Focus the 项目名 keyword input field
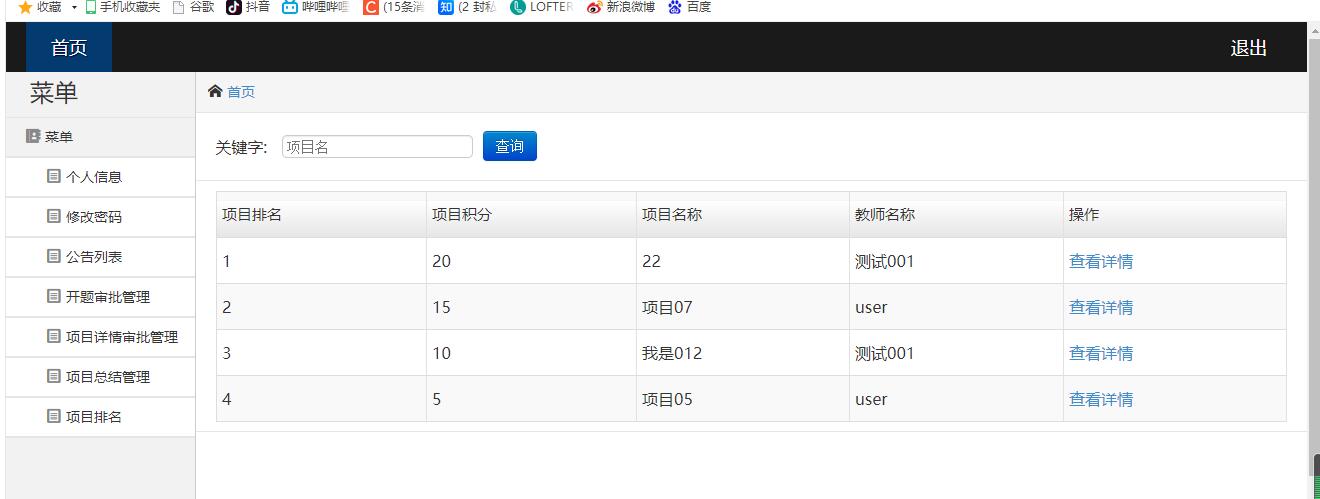Image resolution: width=1320 pixels, height=499 pixels. 377,147
